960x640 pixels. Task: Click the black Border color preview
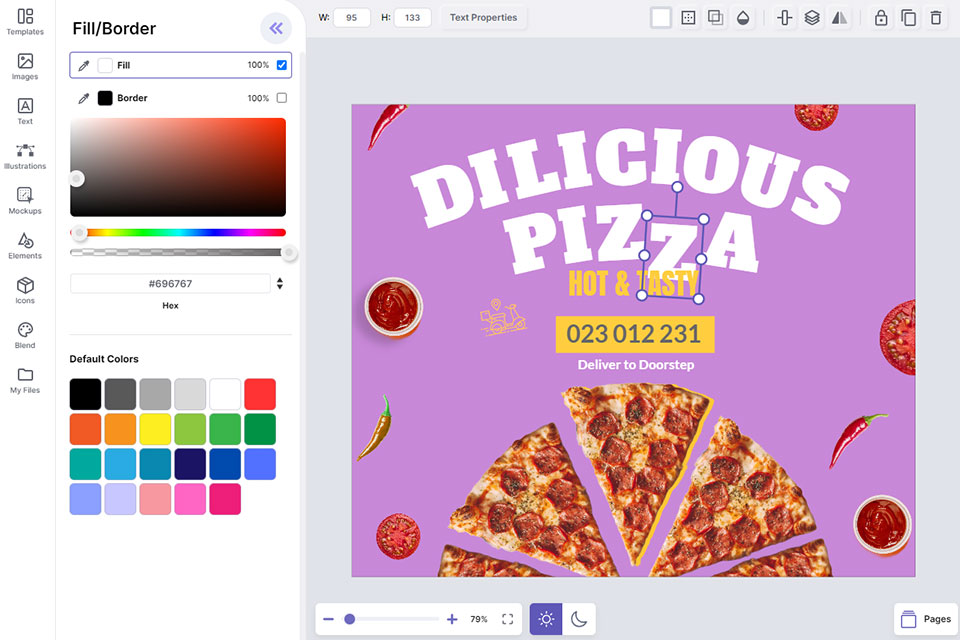[105, 98]
